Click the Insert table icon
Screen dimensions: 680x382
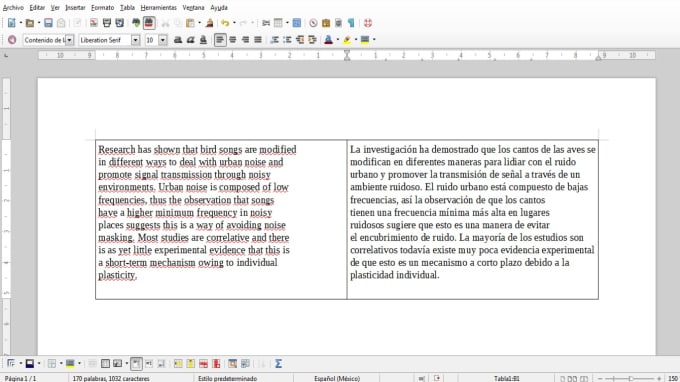pos(278,23)
